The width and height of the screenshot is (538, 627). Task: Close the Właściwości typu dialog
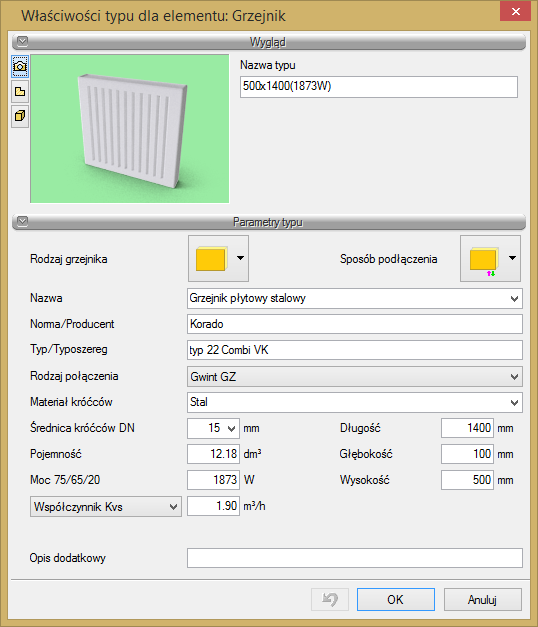tap(515, 12)
